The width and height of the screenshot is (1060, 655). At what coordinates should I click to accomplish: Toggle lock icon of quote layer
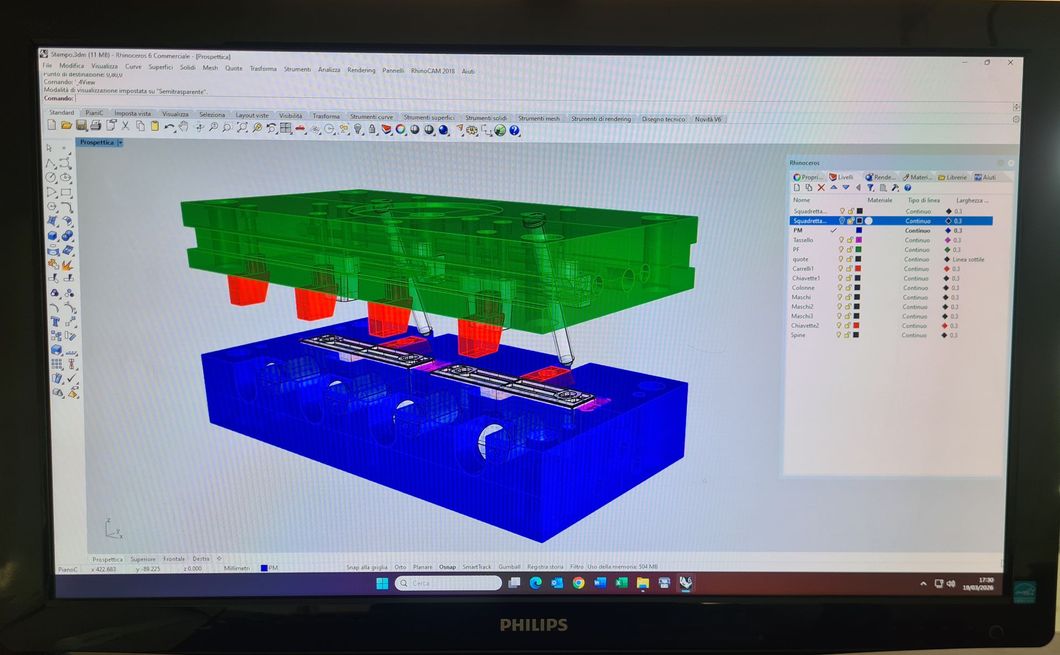(850, 259)
